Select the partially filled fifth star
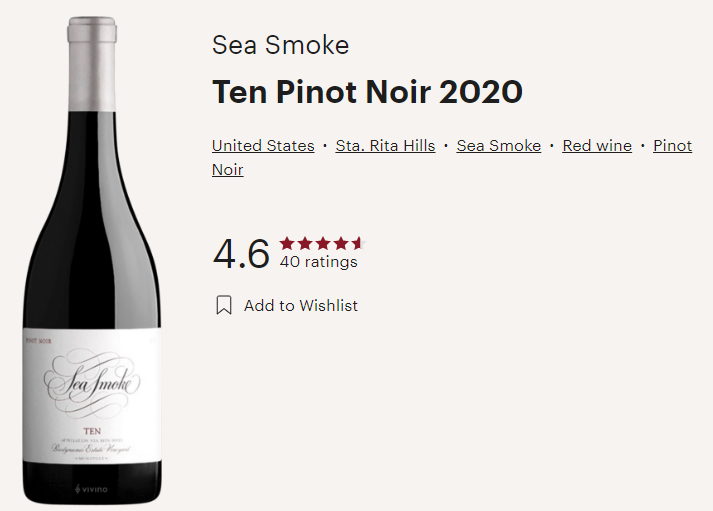Image resolution: width=713 pixels, height=511 pixels. 359,244
